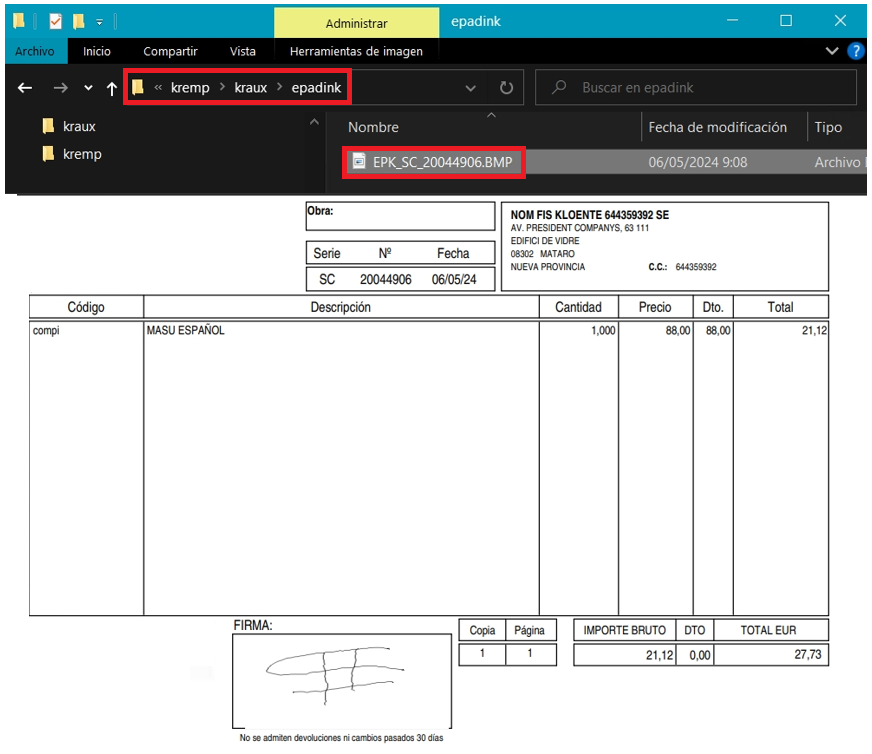Select file EPK_SC_20044906.BMP
The width and height of the screenshot is (872, 754).
tap(443, 162)
